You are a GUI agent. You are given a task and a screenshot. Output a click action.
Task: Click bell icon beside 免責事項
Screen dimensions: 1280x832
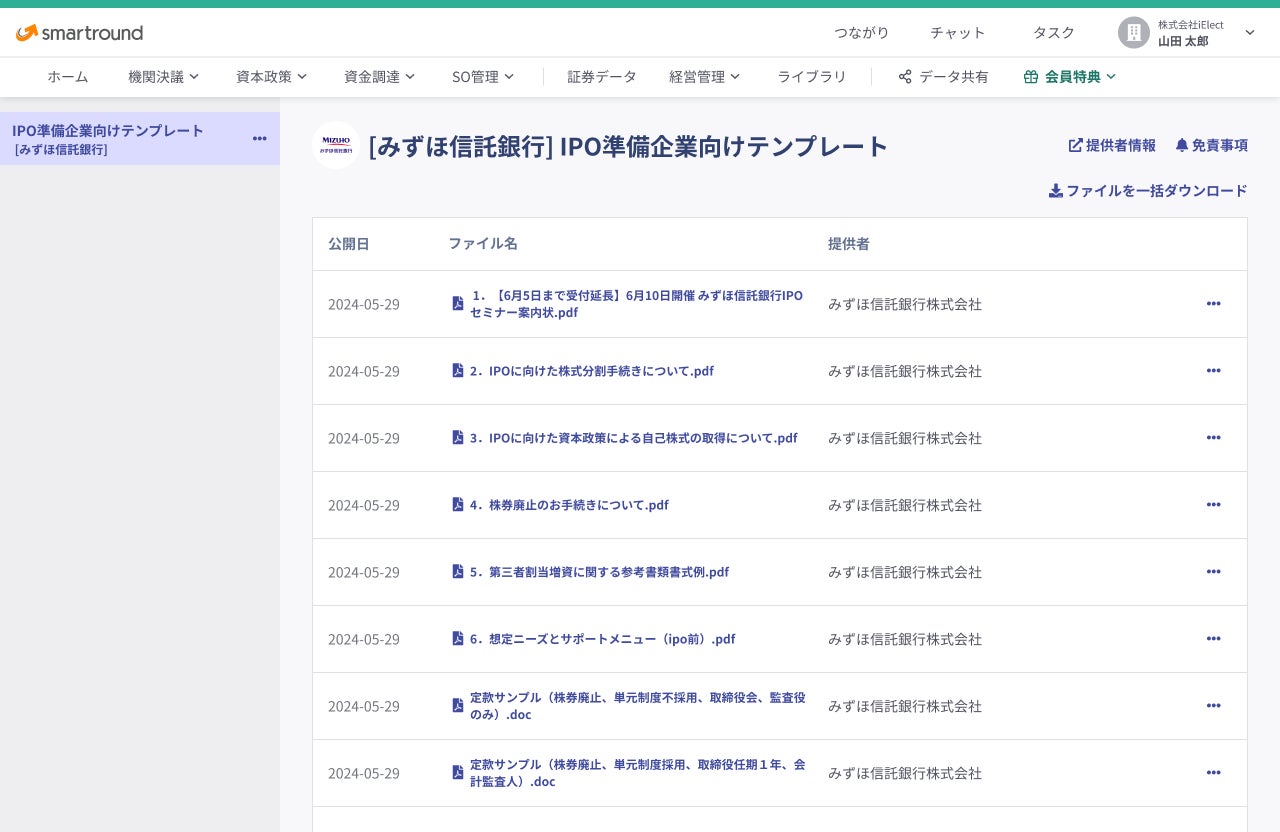tap(1181, 145)
